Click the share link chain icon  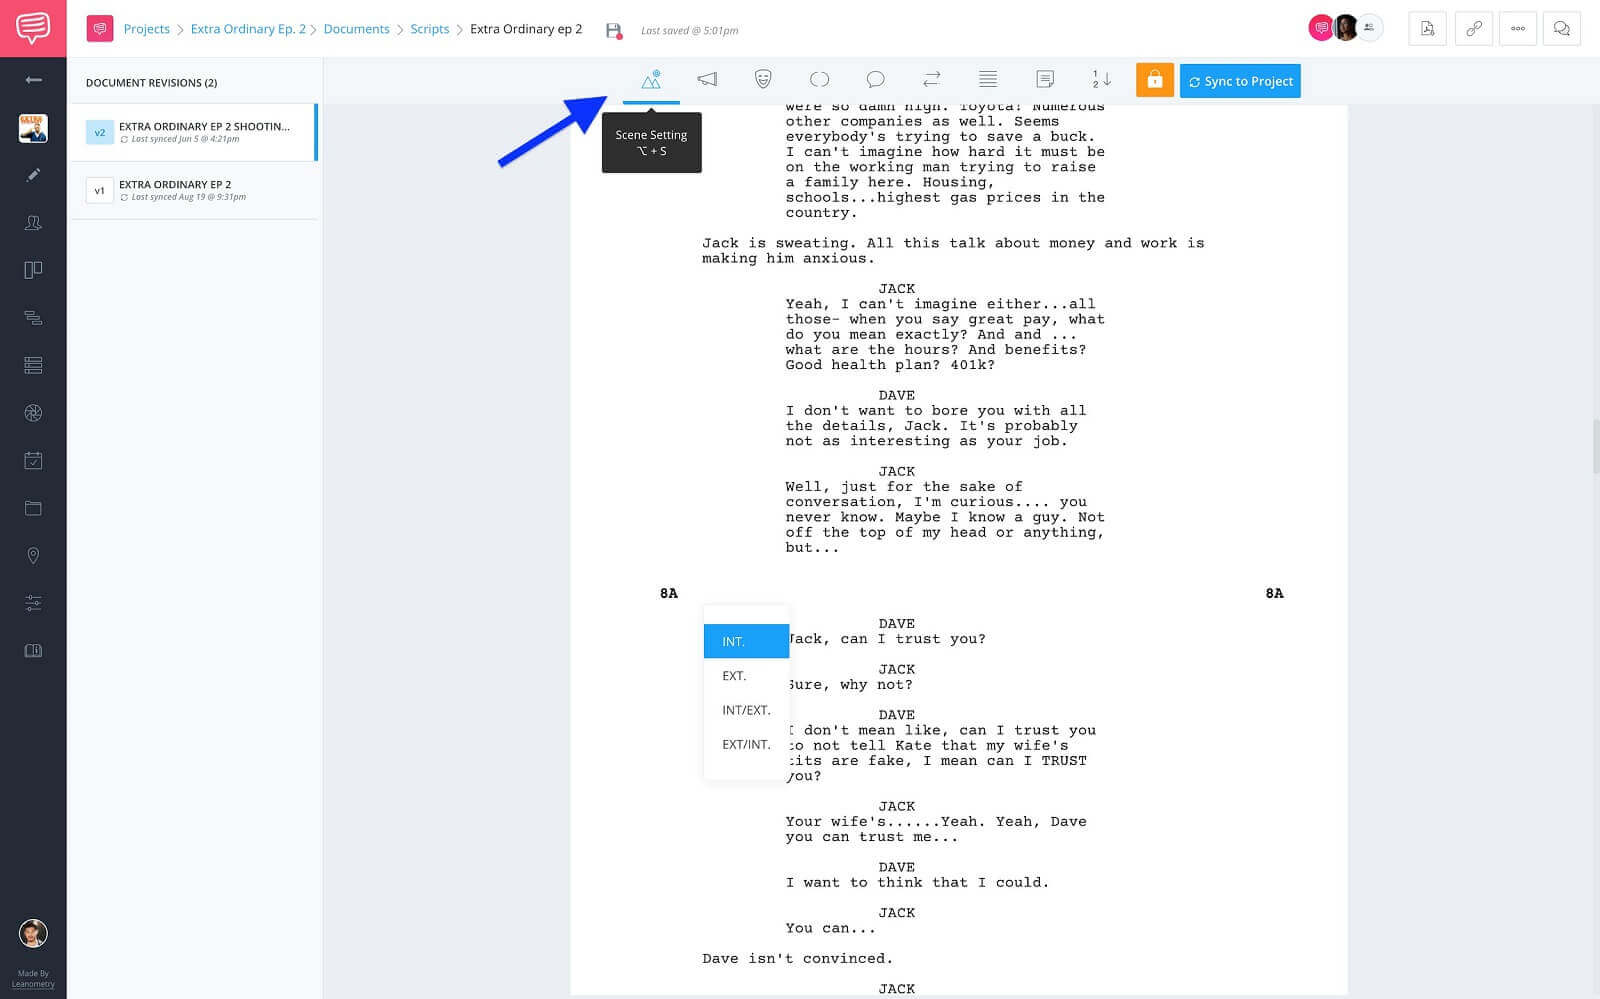(1473, 29)
